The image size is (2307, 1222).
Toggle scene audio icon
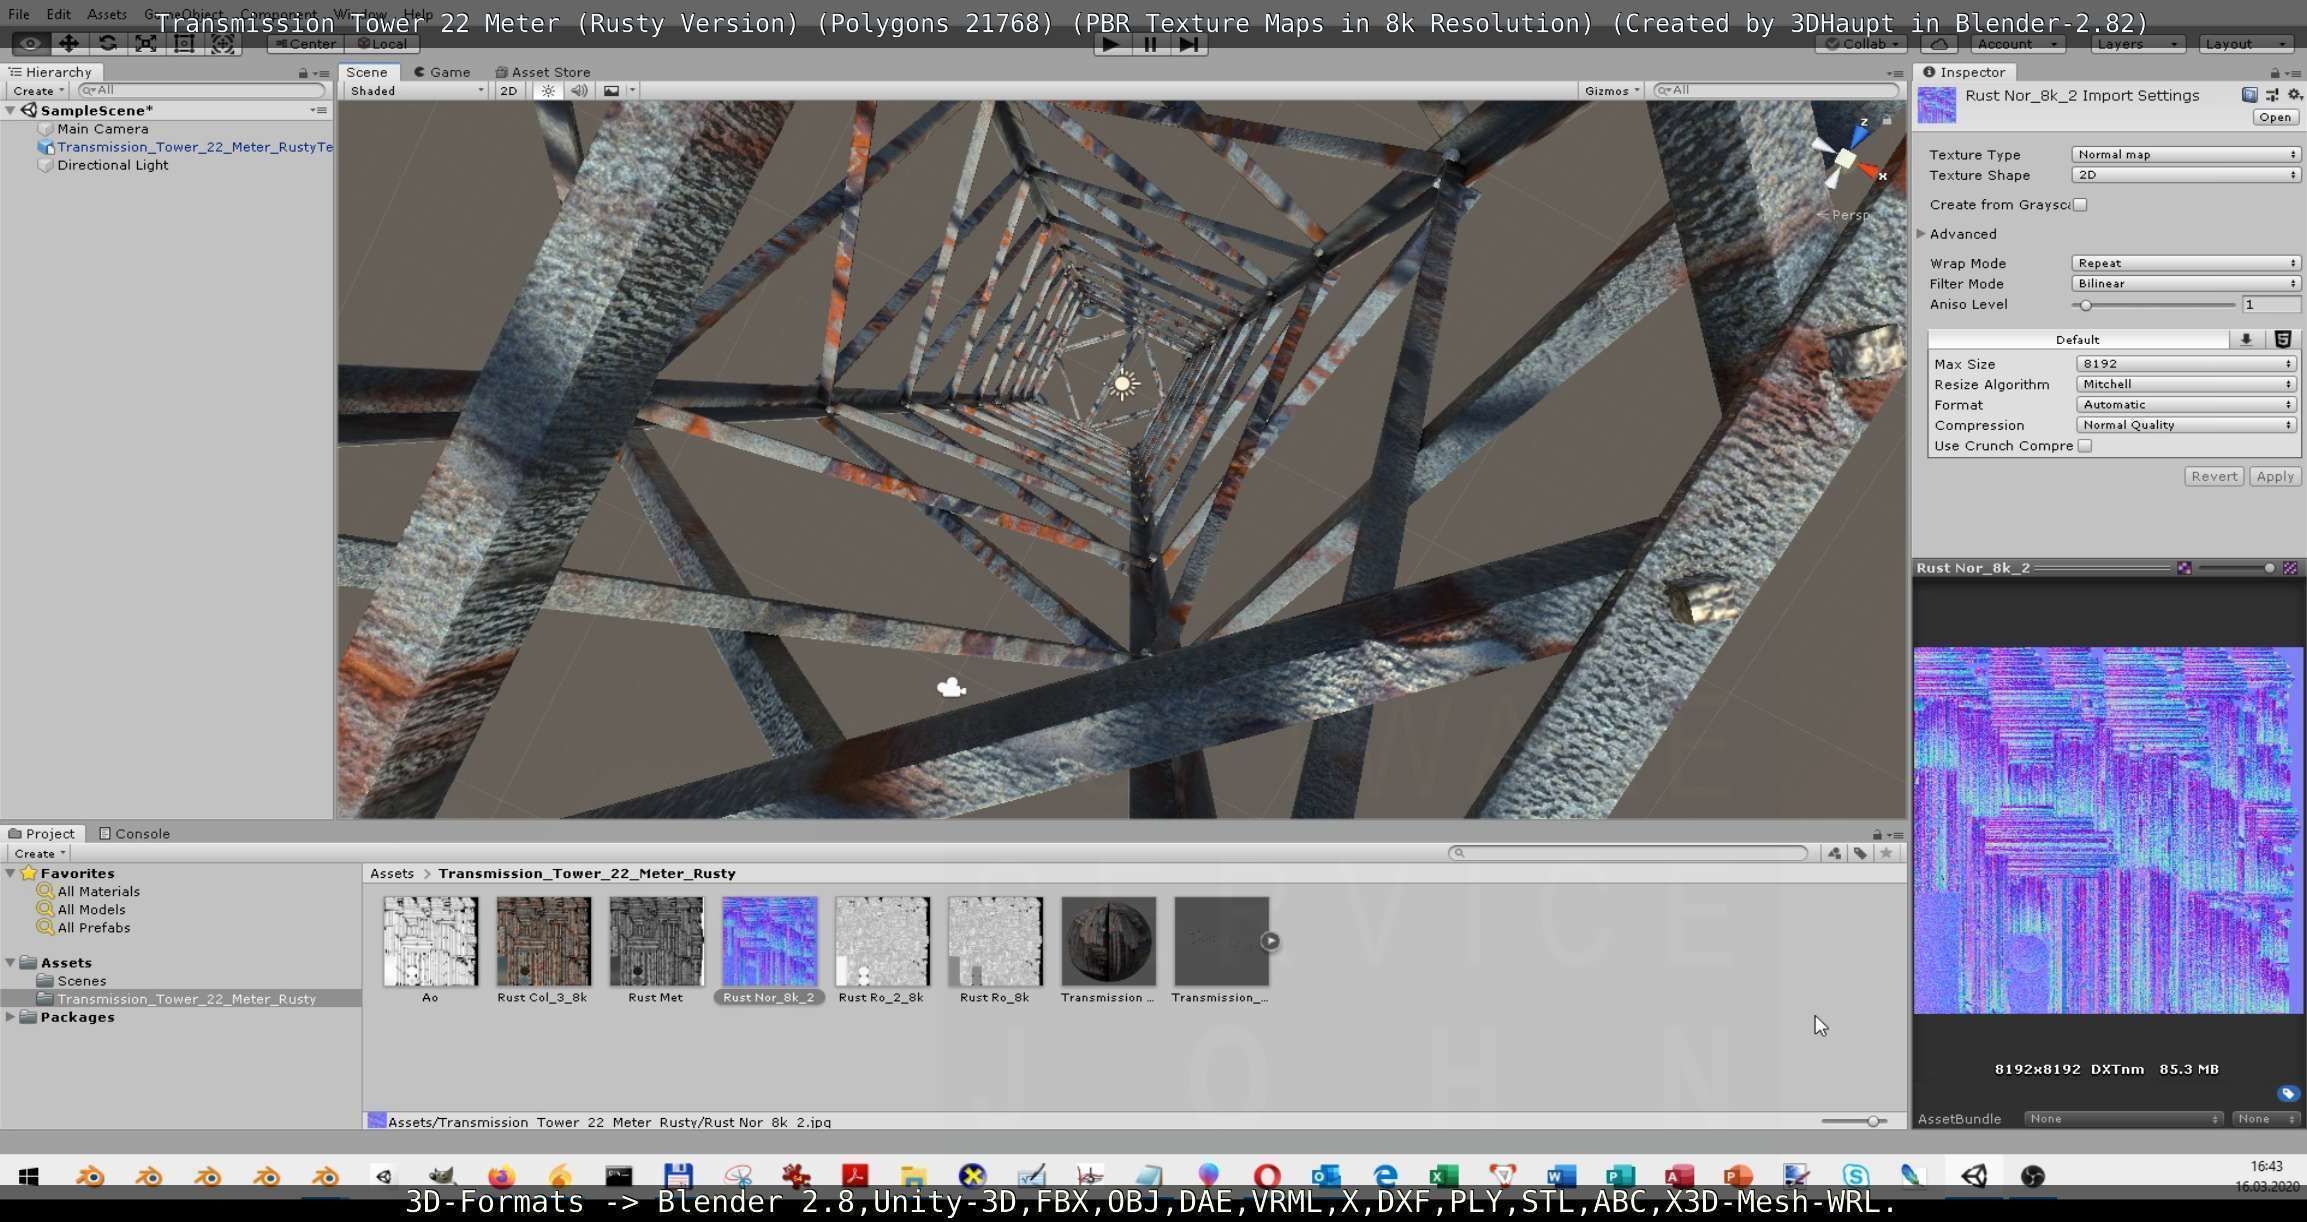coord(579,91)
